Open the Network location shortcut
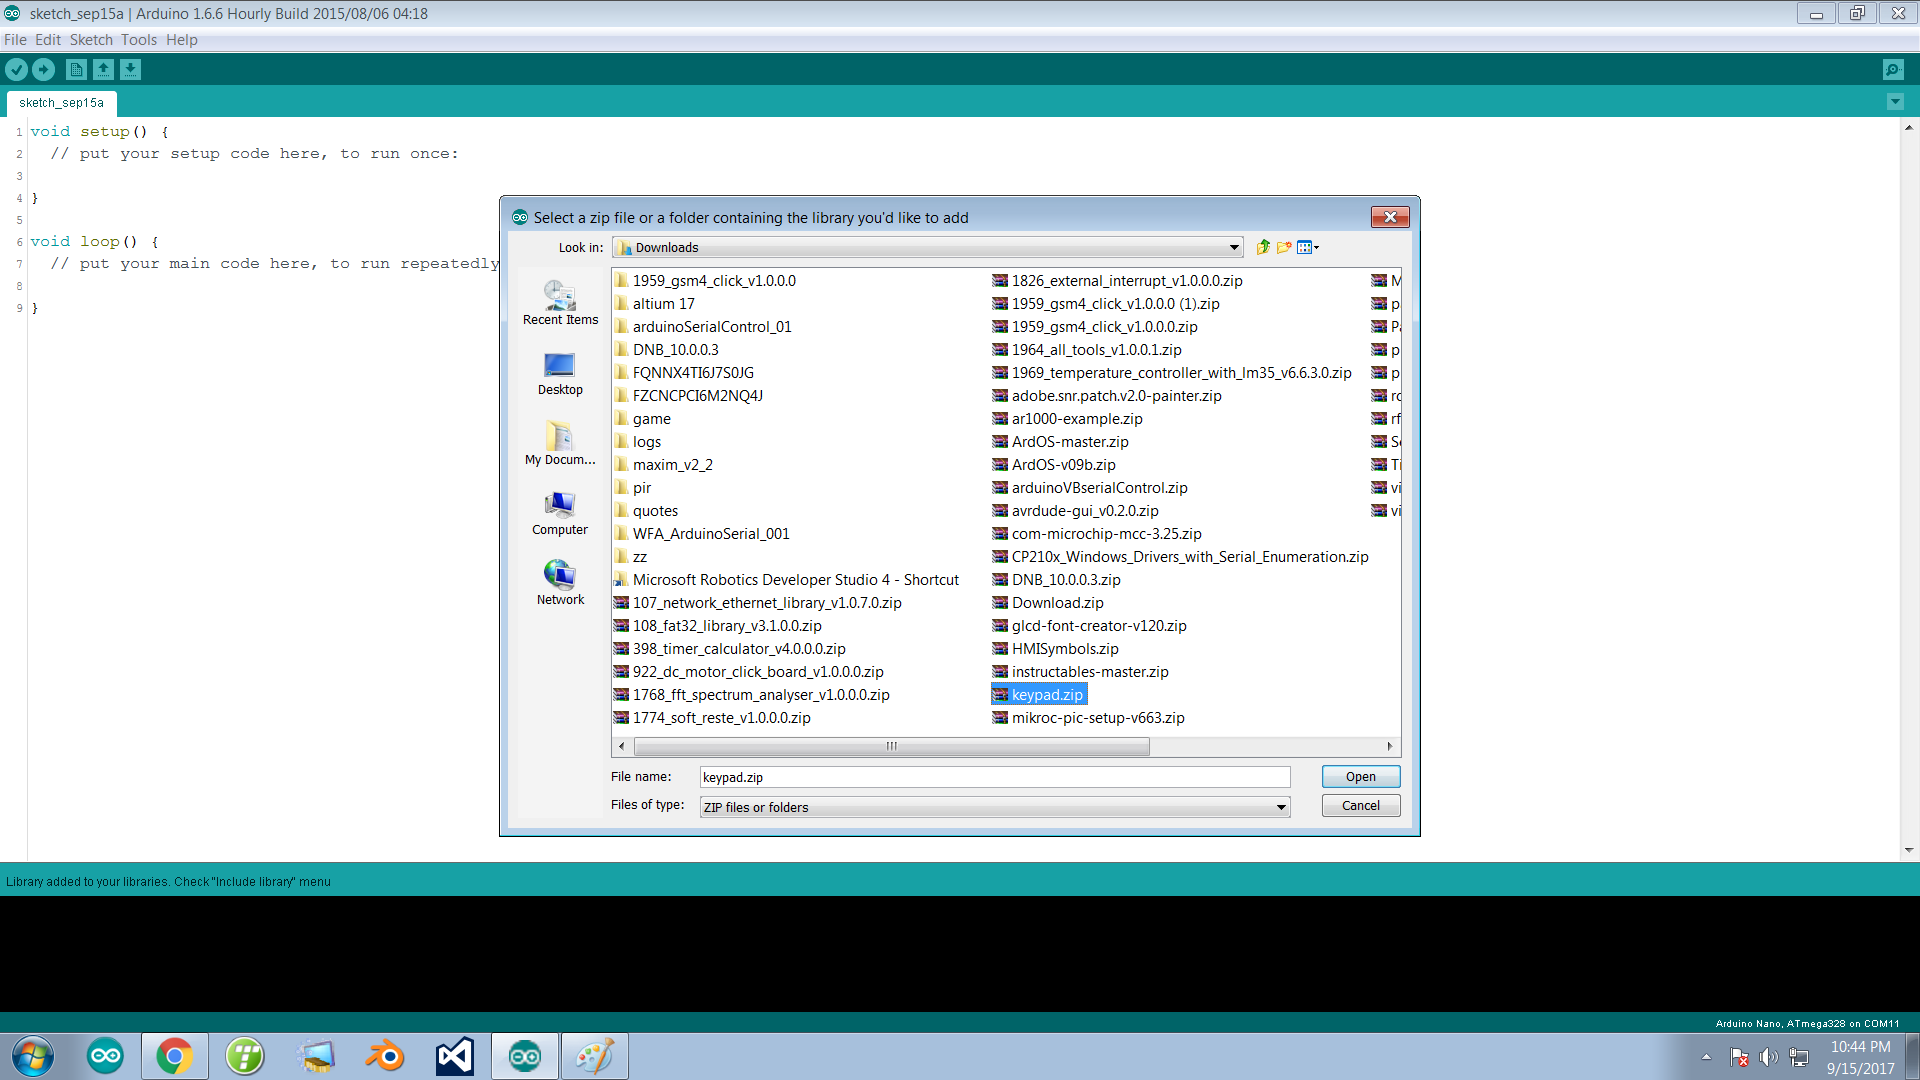The image size is (1920, 1080). point(560,583)
